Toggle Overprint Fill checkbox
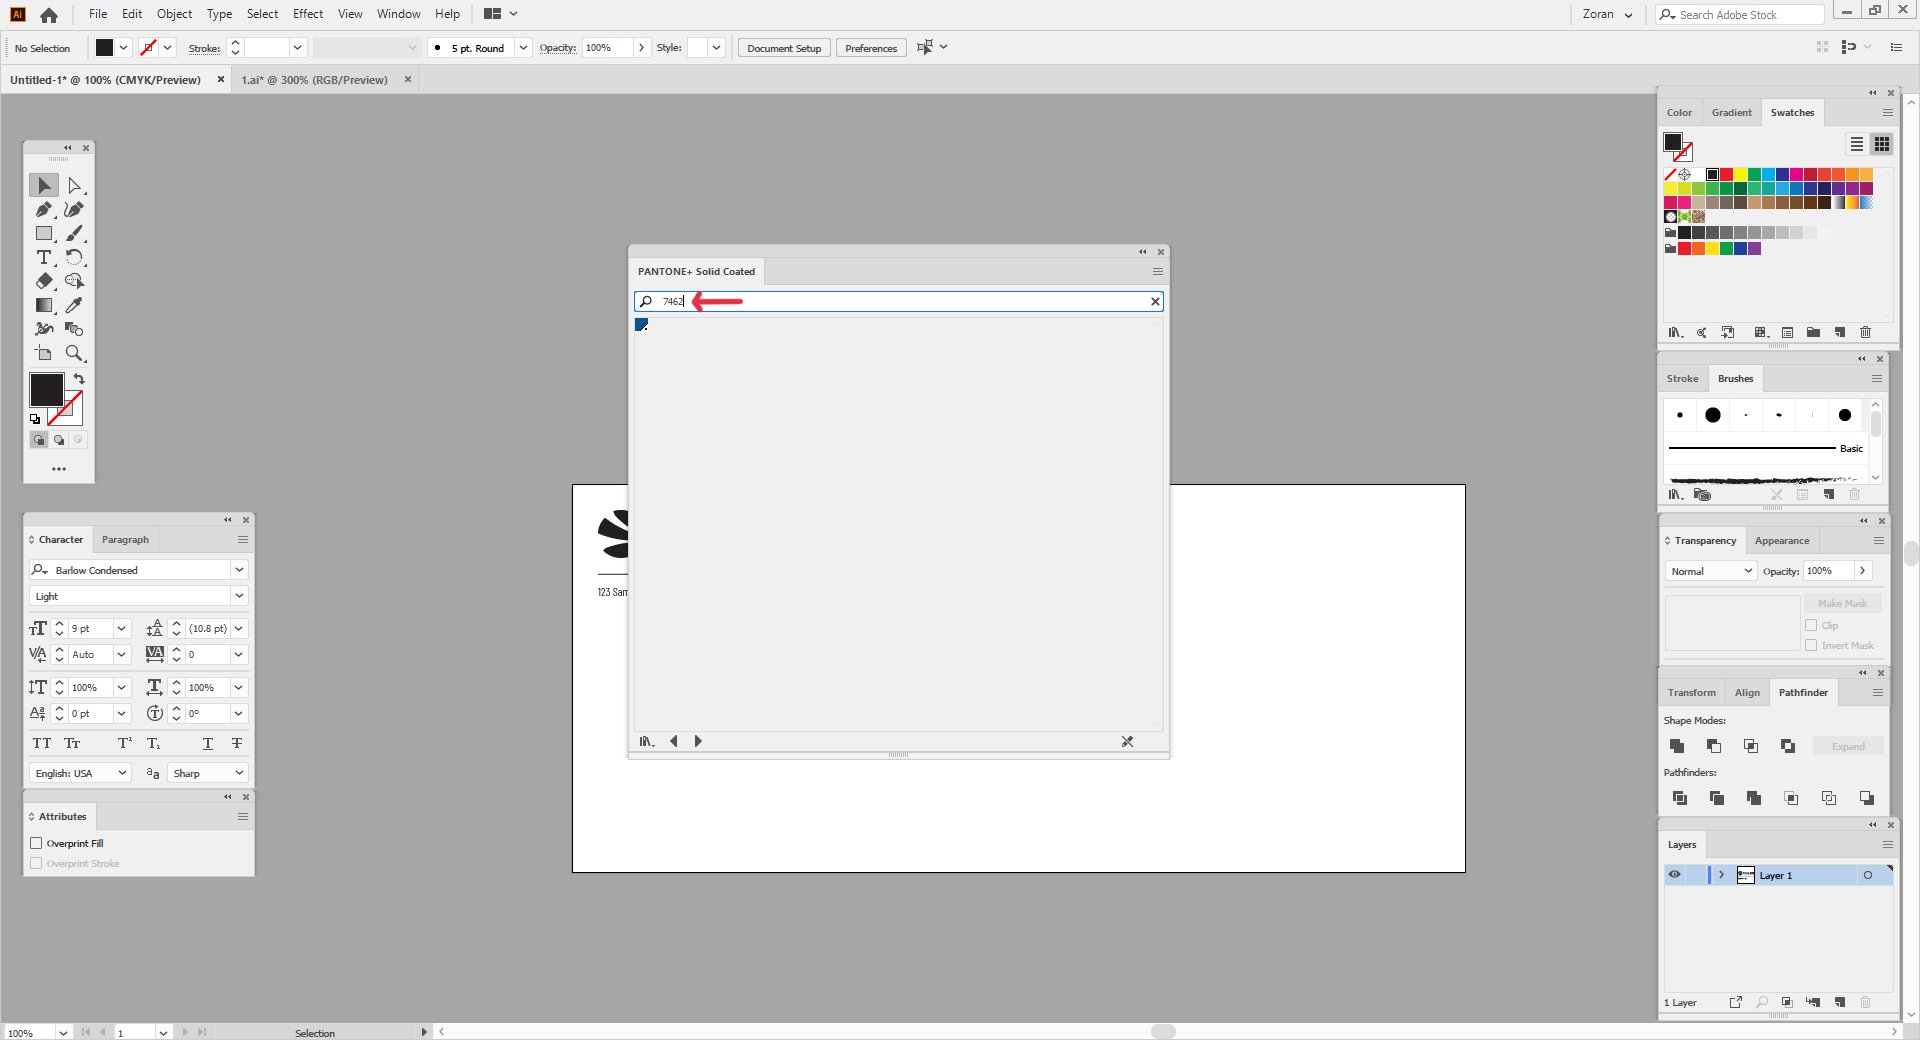This screenshot has width=1920, height=1040. (36, 843)
